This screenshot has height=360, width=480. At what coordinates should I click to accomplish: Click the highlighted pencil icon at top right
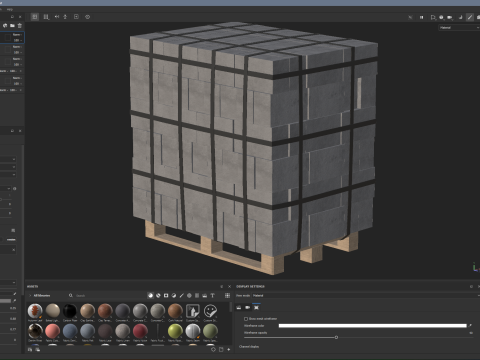click(470, 17)
